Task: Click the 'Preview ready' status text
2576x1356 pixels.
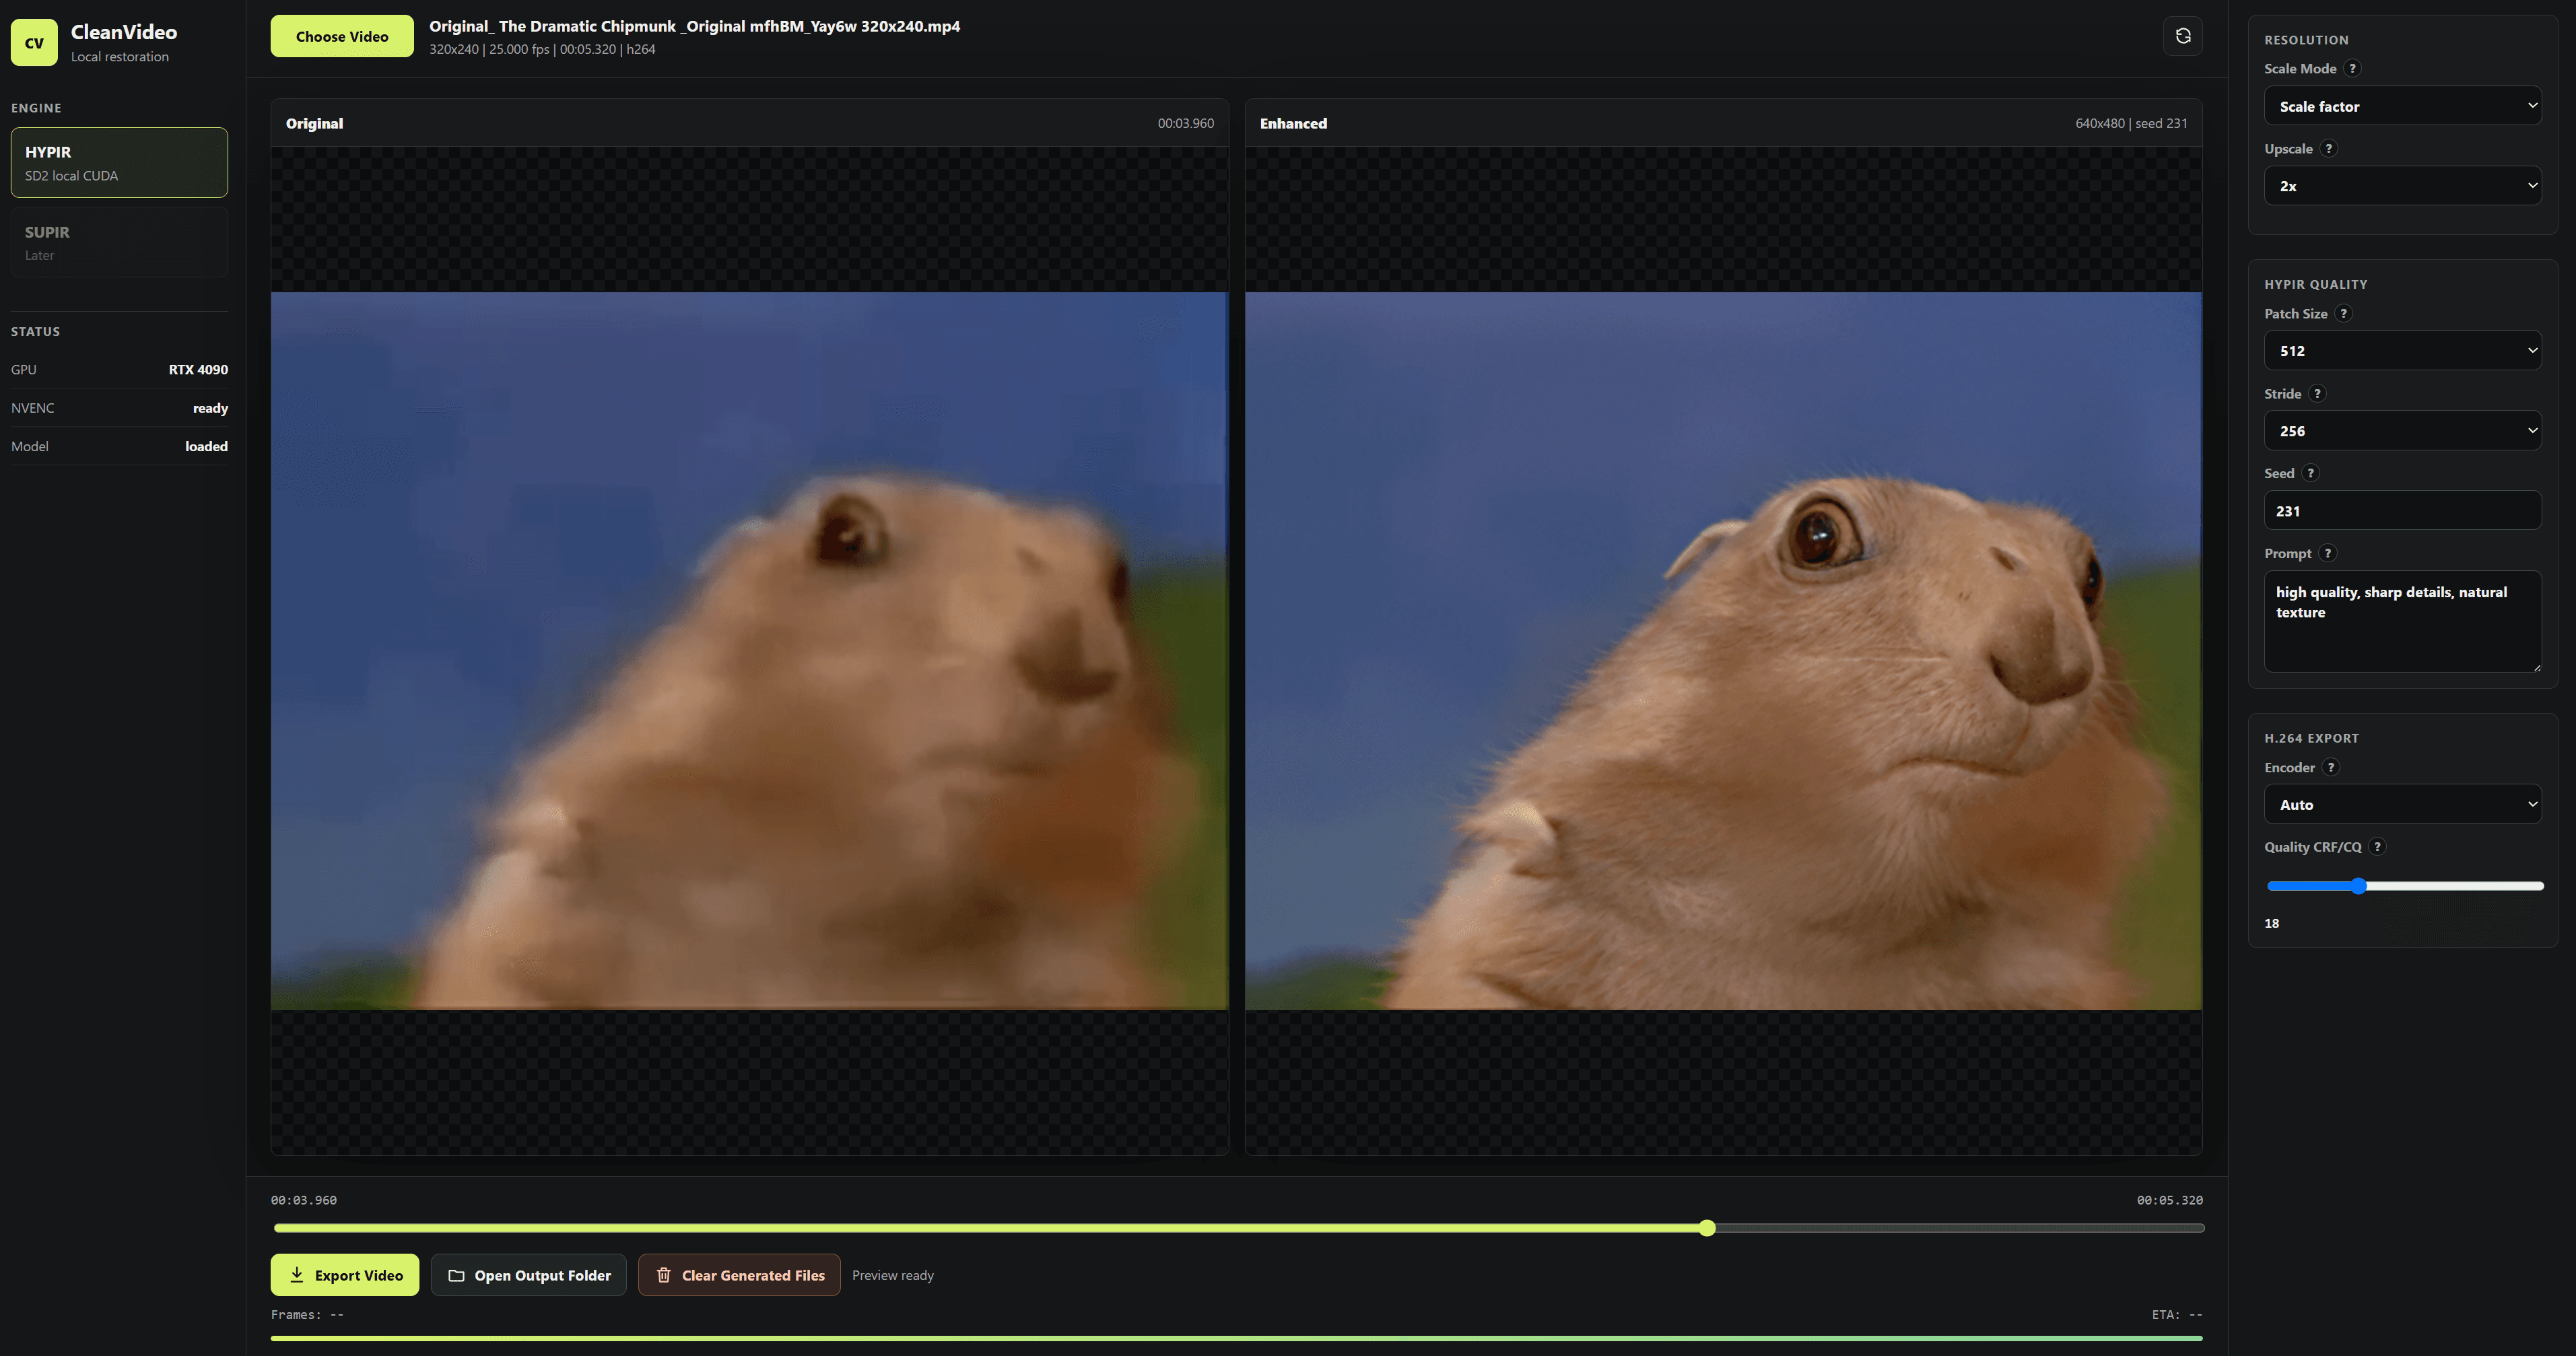Action: 893,1275
